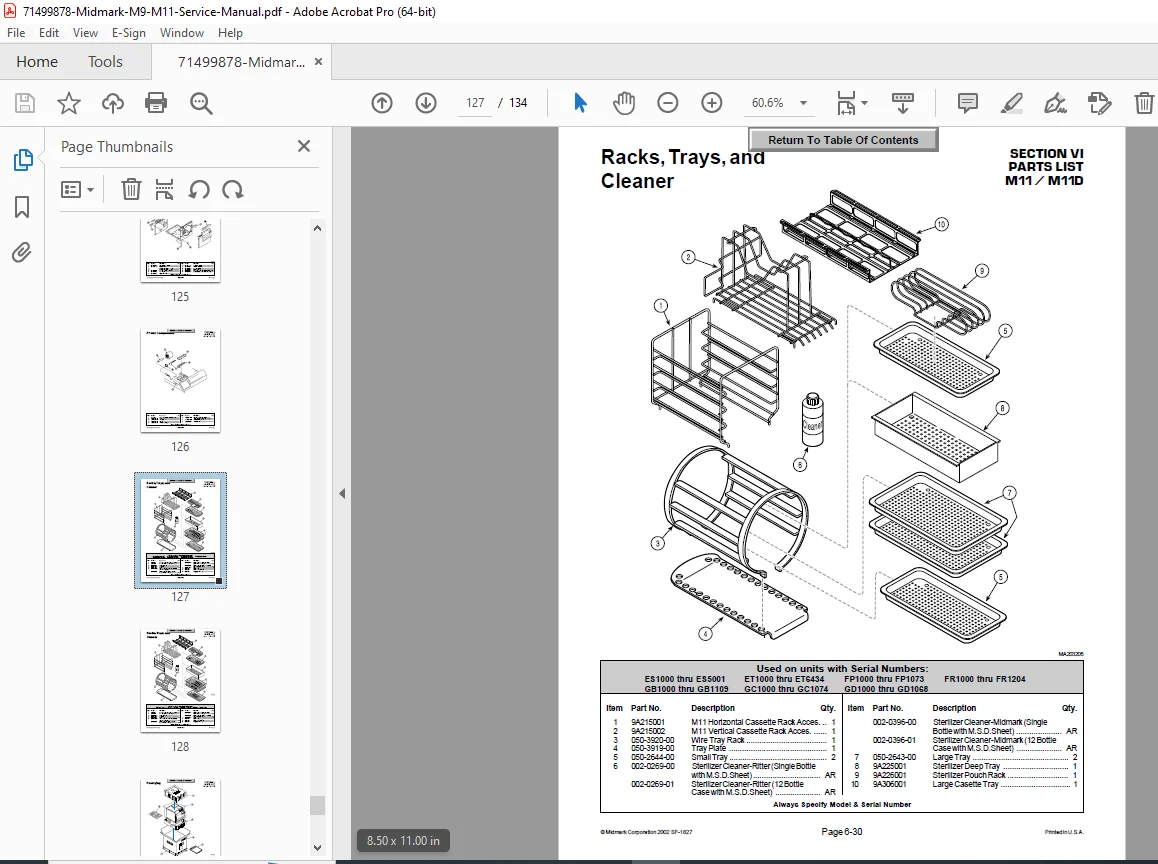Click the 'Racks, Trays, and Cleaner' heading
This screenshot has width=1158, height=864.
coord(682,169)
